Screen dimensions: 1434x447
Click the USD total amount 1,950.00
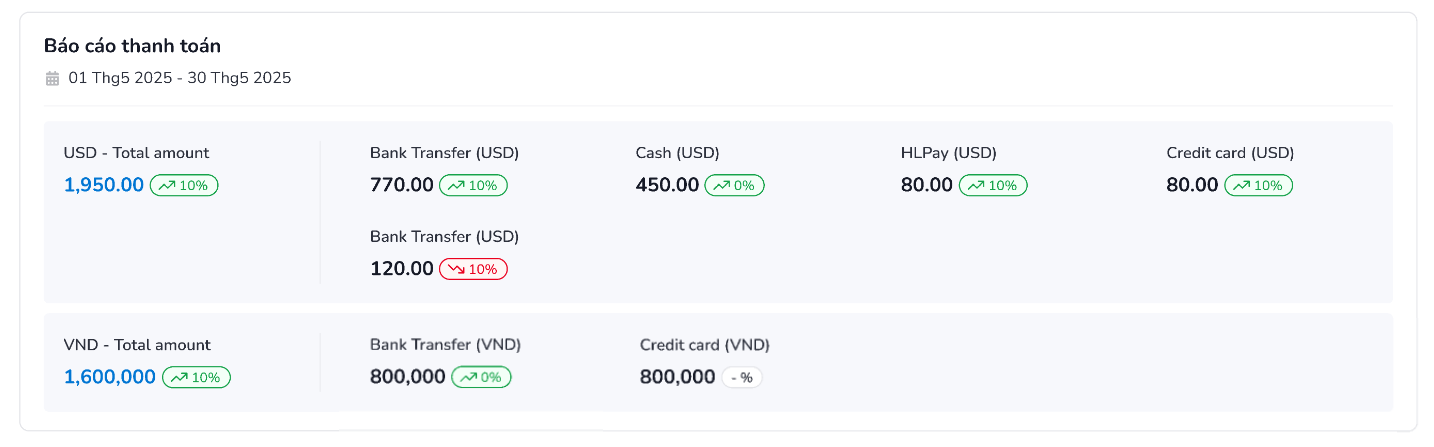tap(104, 185)
